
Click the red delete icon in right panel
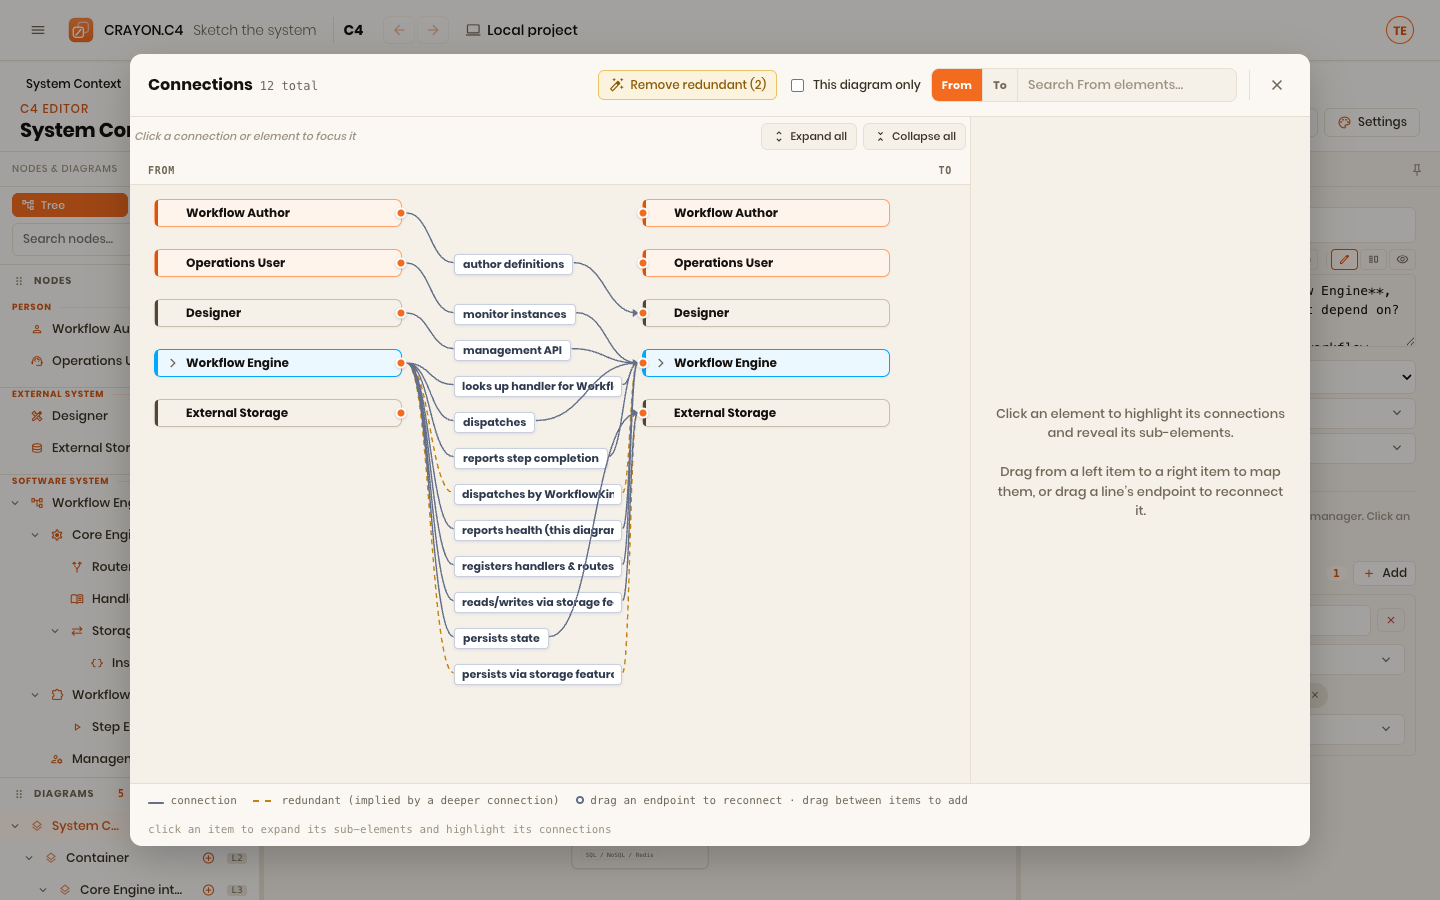[x=1391, y=620]
